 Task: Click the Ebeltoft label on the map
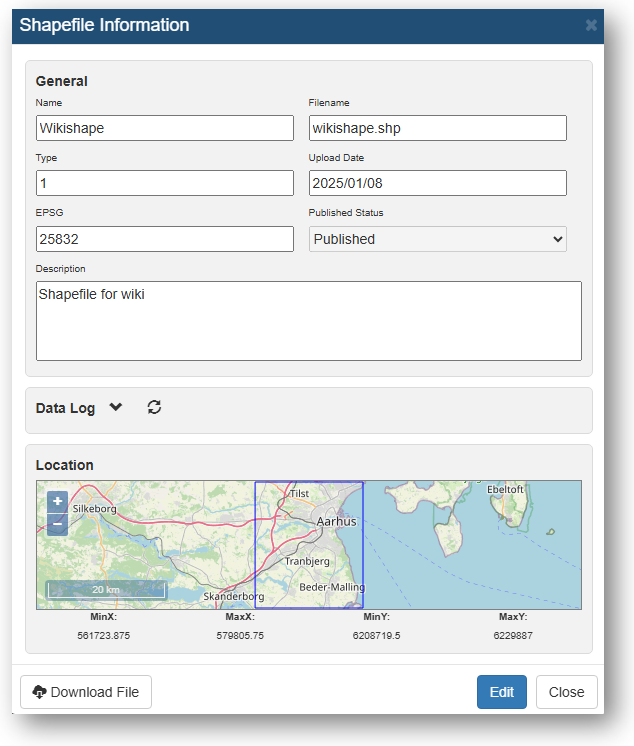(505, 489)
